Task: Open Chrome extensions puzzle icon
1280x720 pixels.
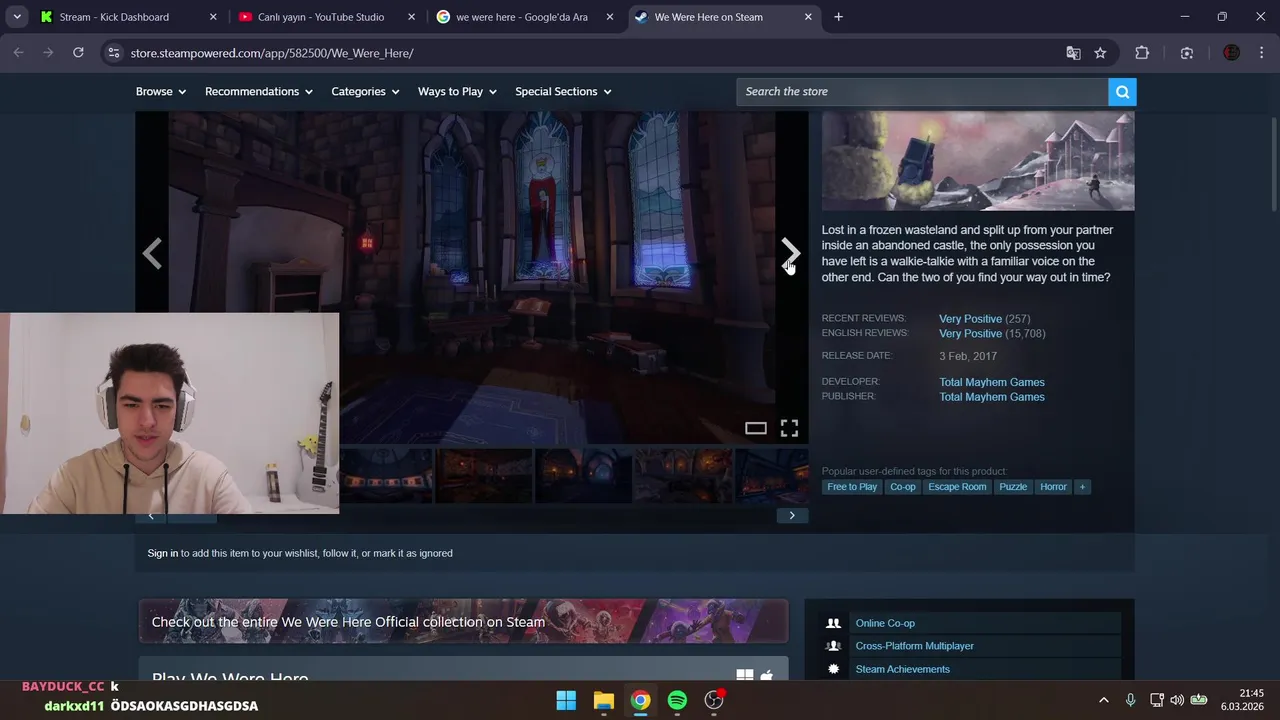Action: pyautogui.click(x=1142, y=53)
